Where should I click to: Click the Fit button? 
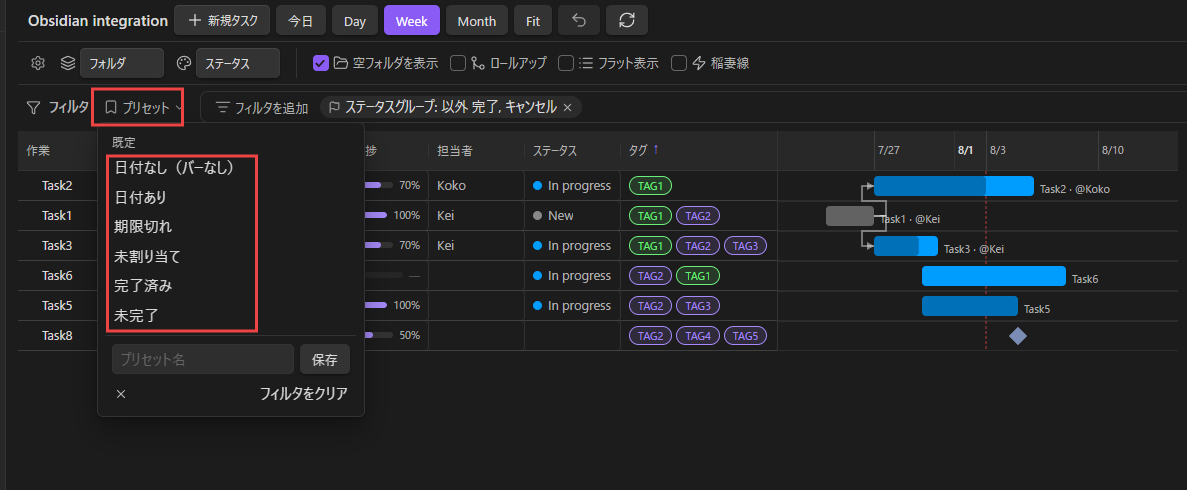533,20
